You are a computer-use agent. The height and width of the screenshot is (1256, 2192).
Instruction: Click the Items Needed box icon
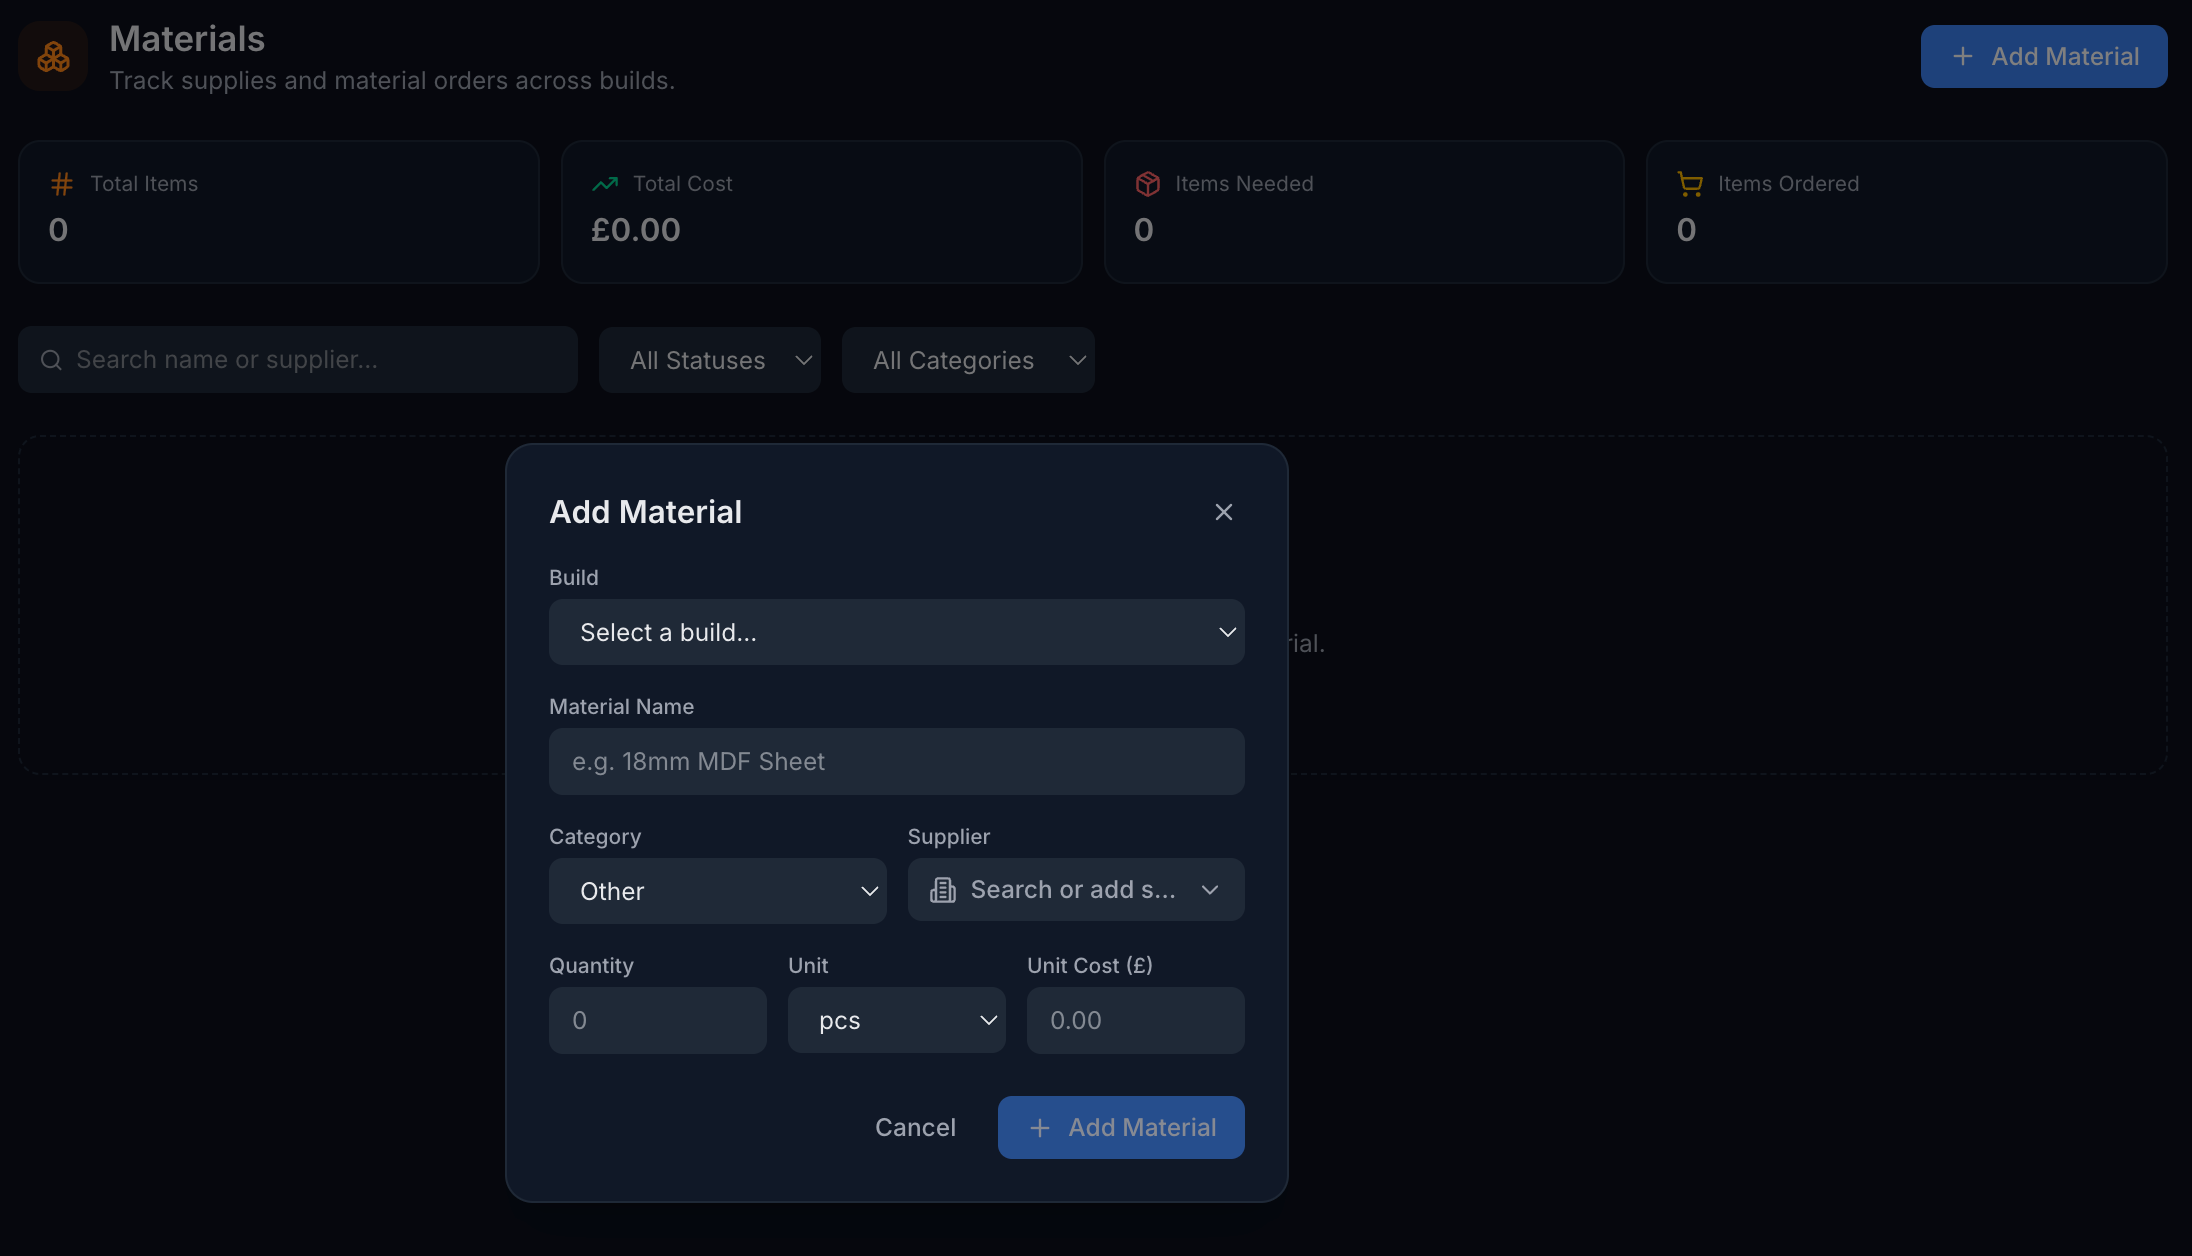1147,184
